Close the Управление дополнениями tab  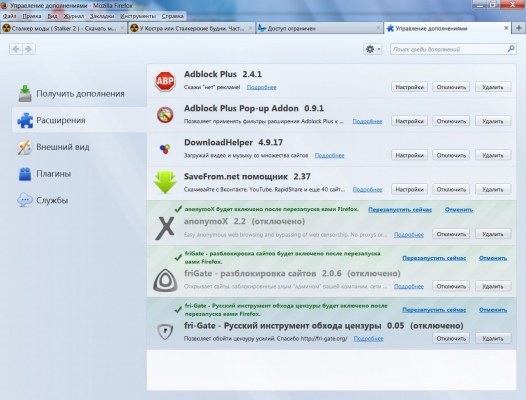(x=506, y=28)
